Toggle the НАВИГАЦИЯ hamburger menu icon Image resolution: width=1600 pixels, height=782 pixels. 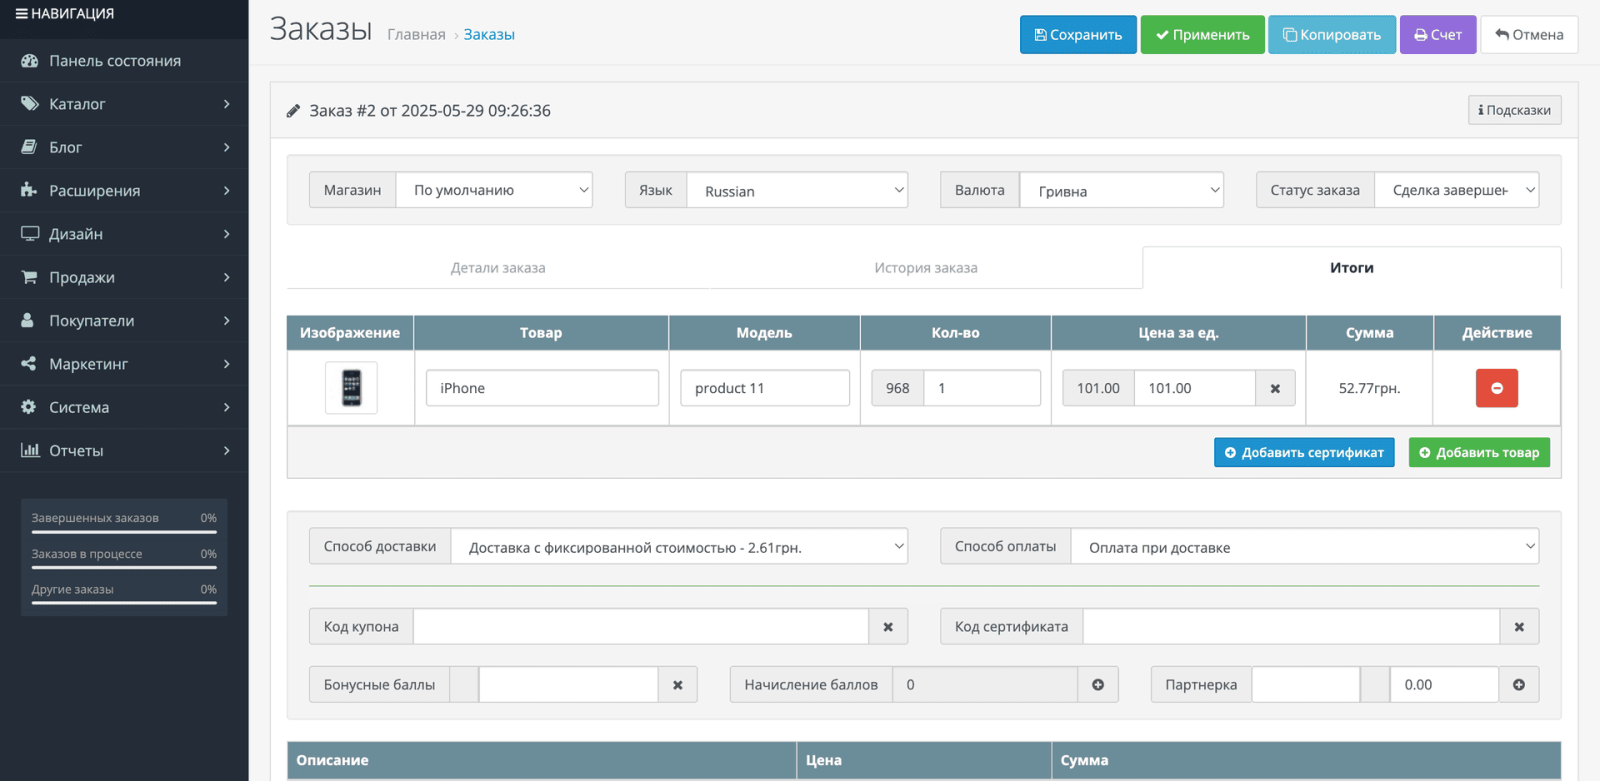click(21, 14)
